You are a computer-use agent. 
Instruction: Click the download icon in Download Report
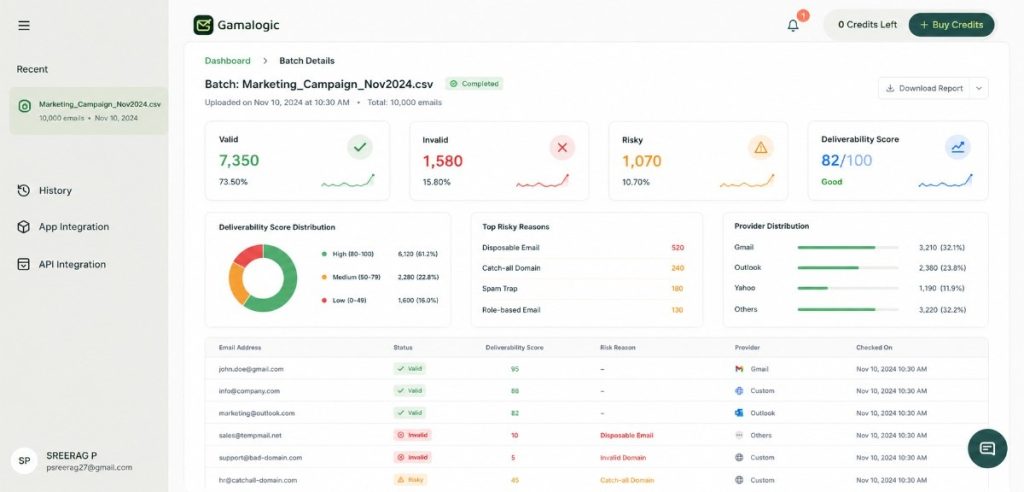click(890, 88)
